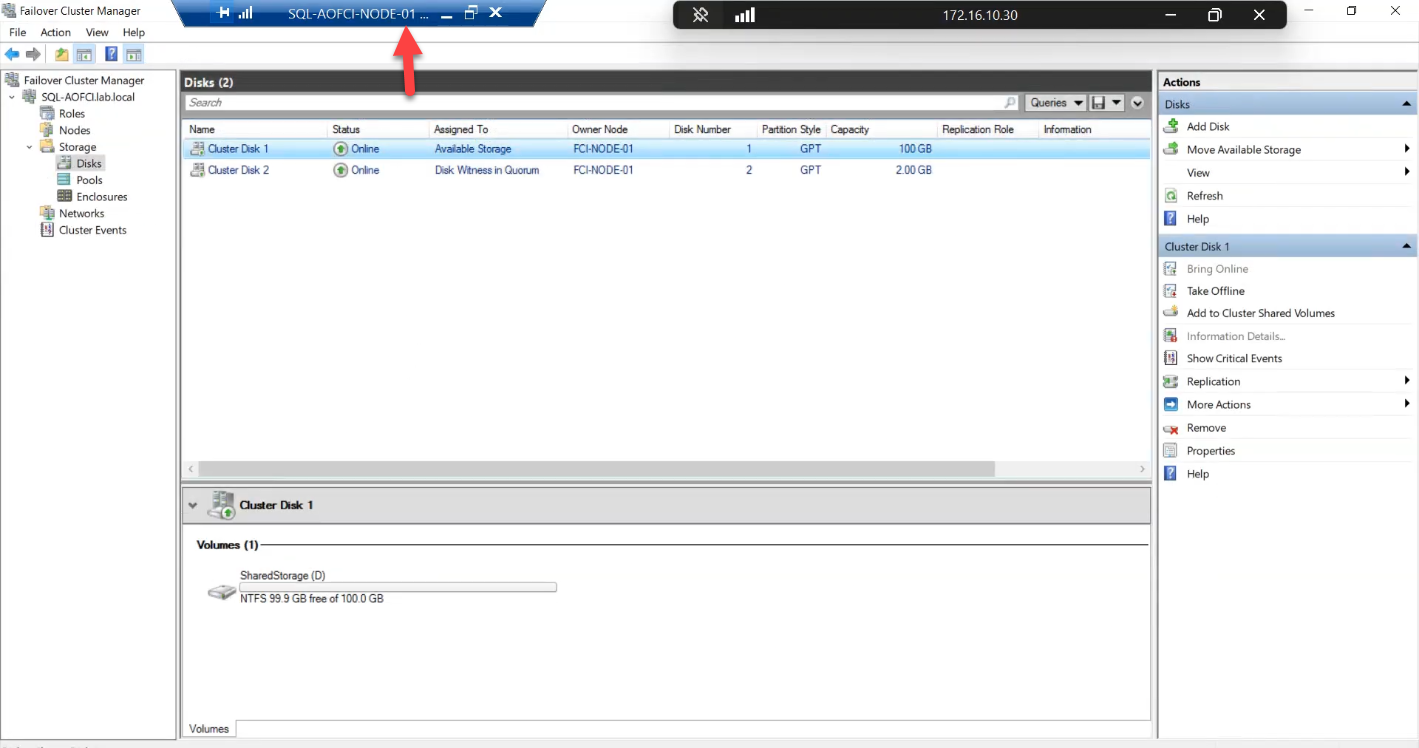The height and width of the screenshot is (748, 1419).
Task: Click the unpin icon on 172.16.10.30 bar
Action: click(x=701, y=15)
